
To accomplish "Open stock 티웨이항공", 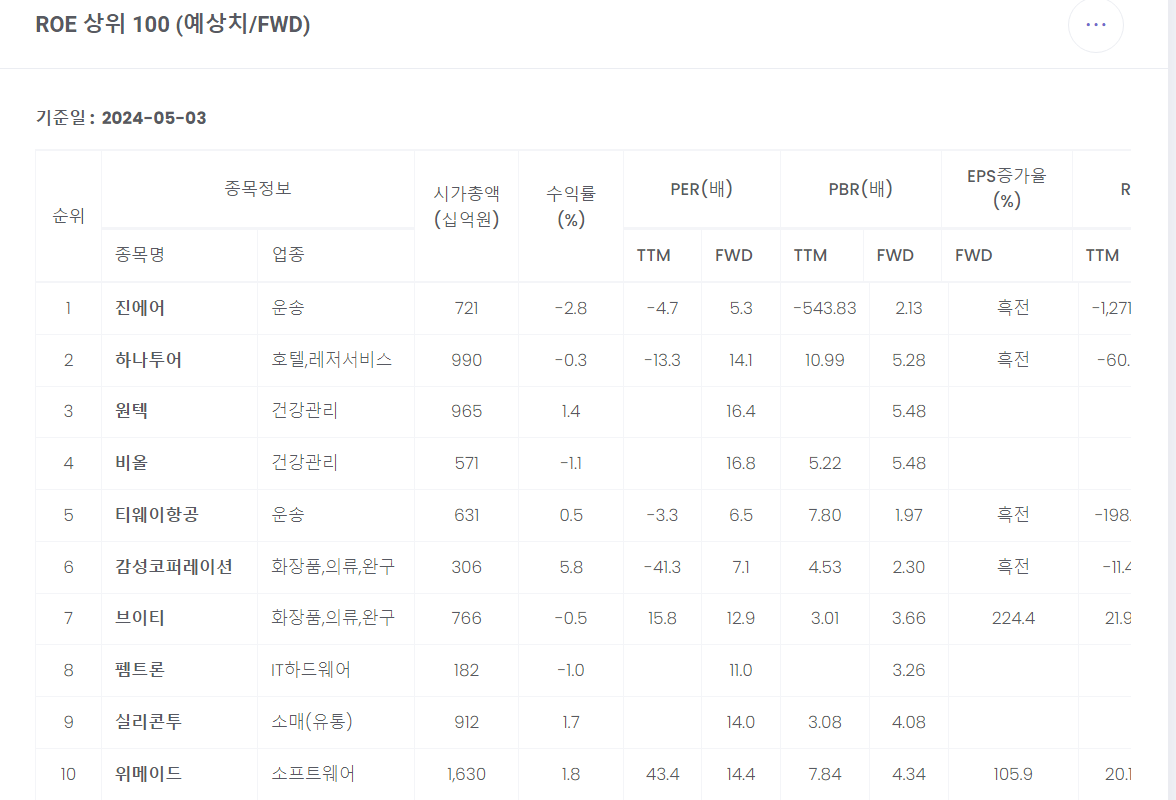I will [x=157, y=514].
